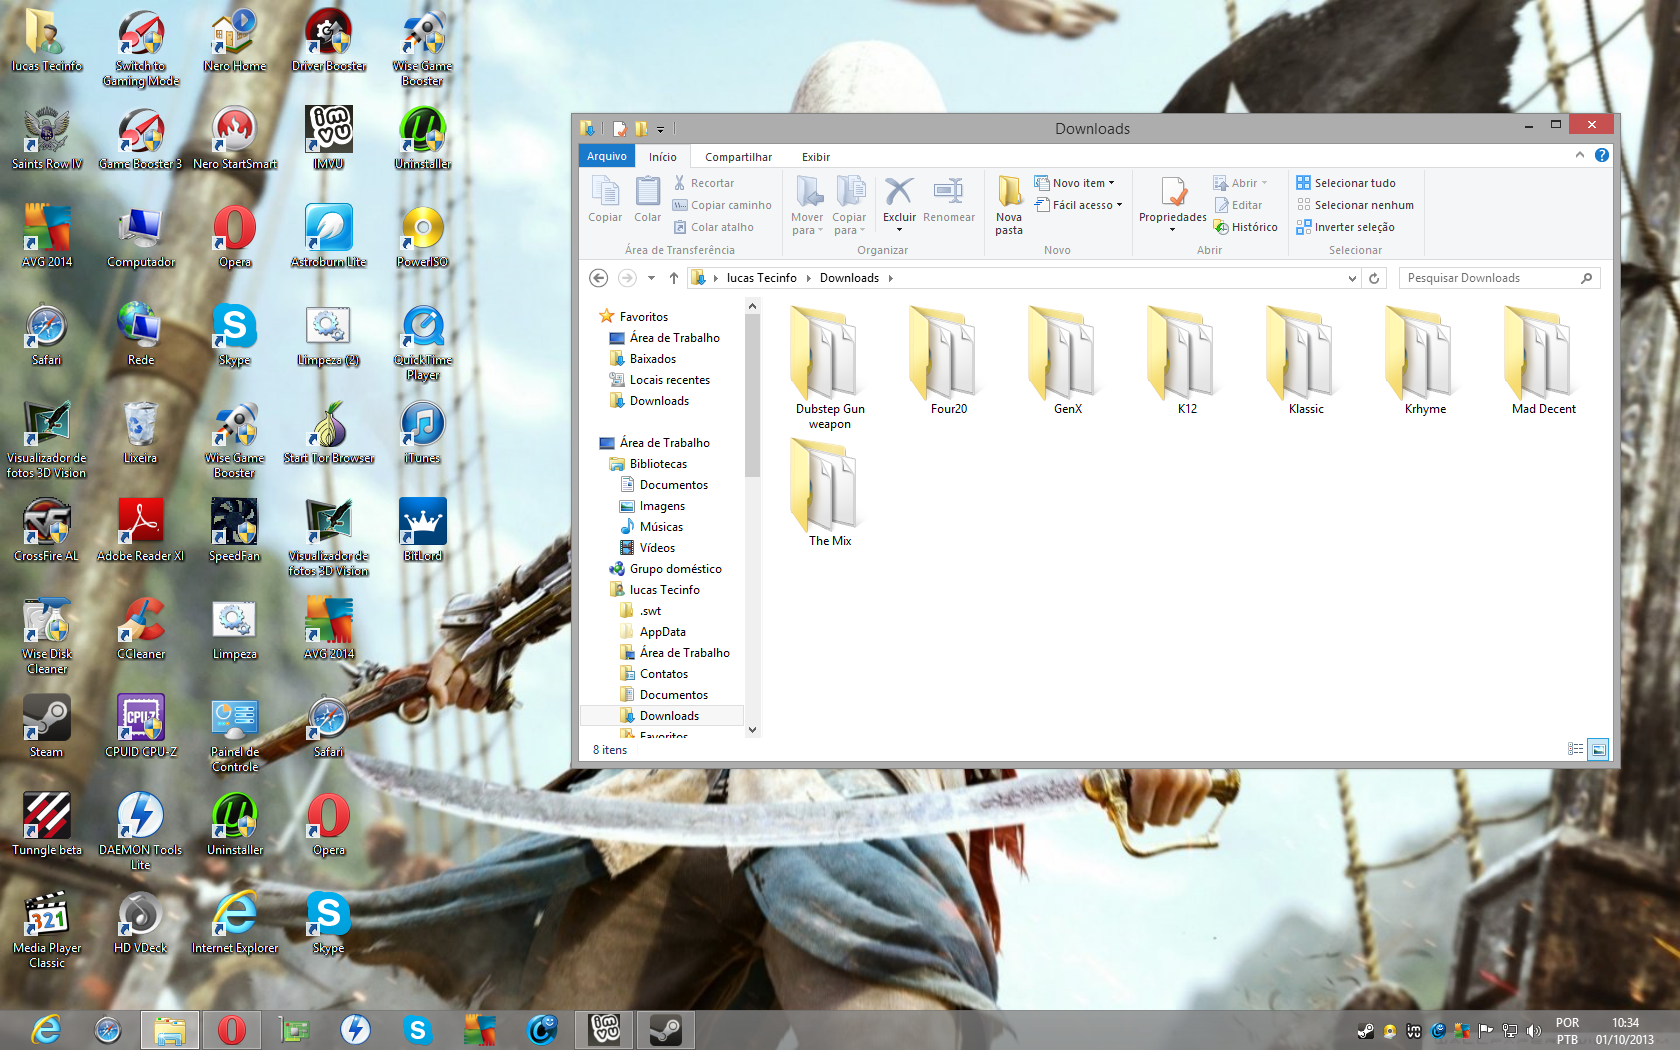Select the Mad Decent folder
Screen dimensions: 1680x1050
pos(1544,360)
